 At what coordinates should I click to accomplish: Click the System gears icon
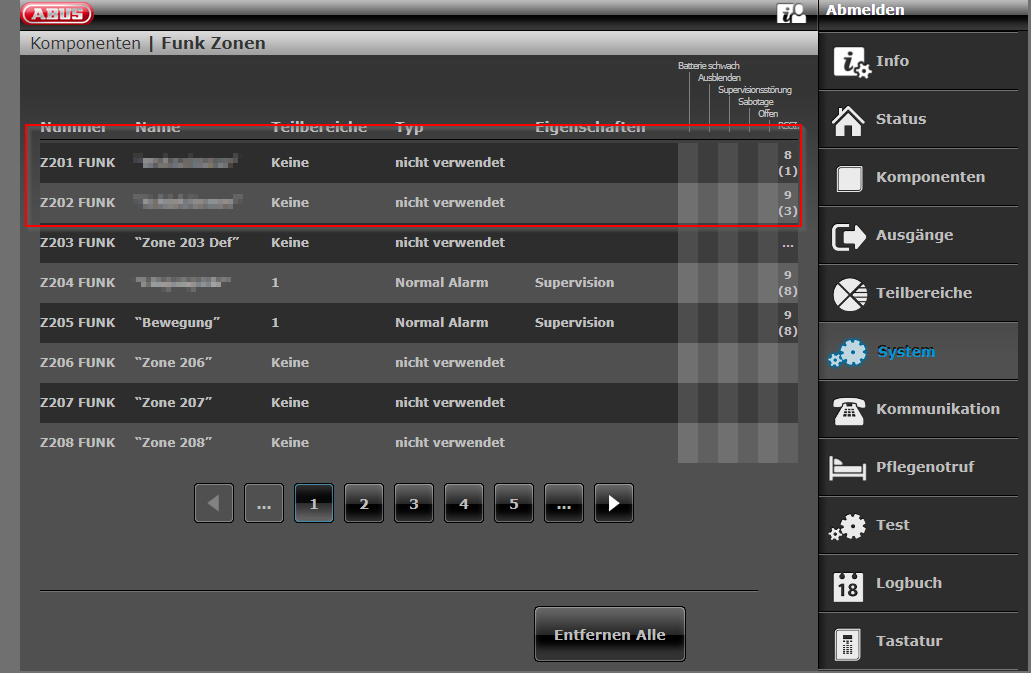tap(849, 352)
